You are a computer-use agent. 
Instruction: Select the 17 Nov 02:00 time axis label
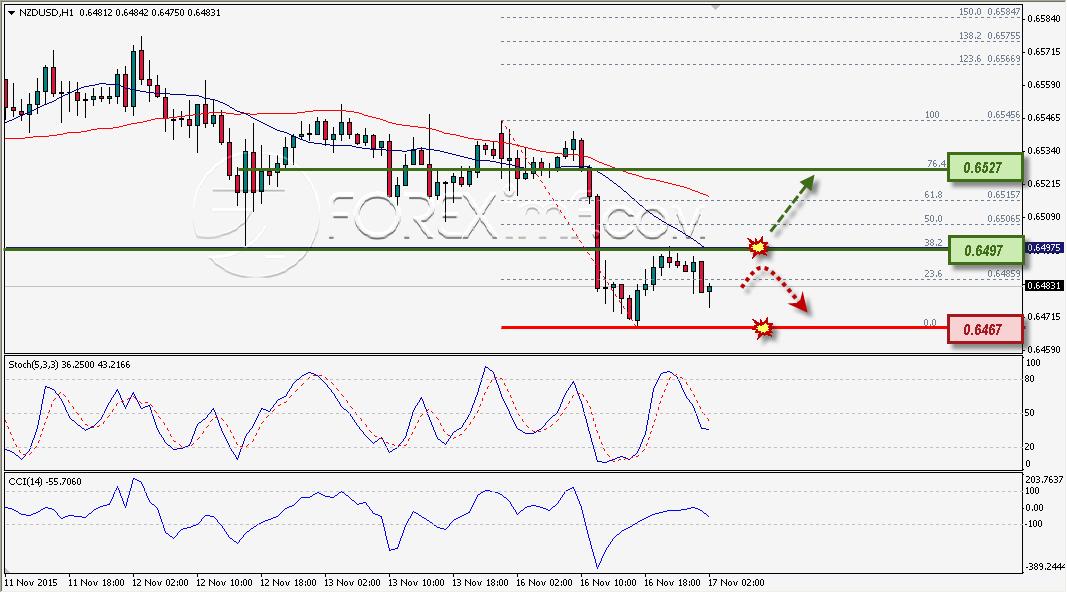coord(736,583)
